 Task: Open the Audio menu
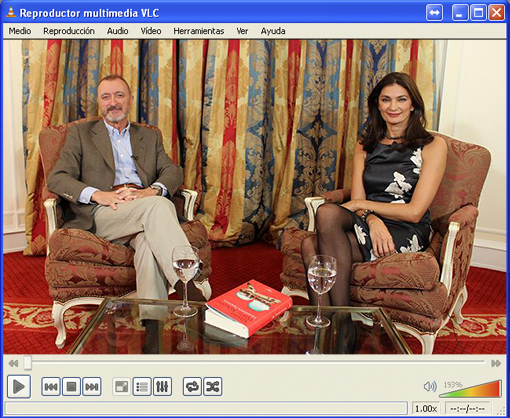pos(118,31)
